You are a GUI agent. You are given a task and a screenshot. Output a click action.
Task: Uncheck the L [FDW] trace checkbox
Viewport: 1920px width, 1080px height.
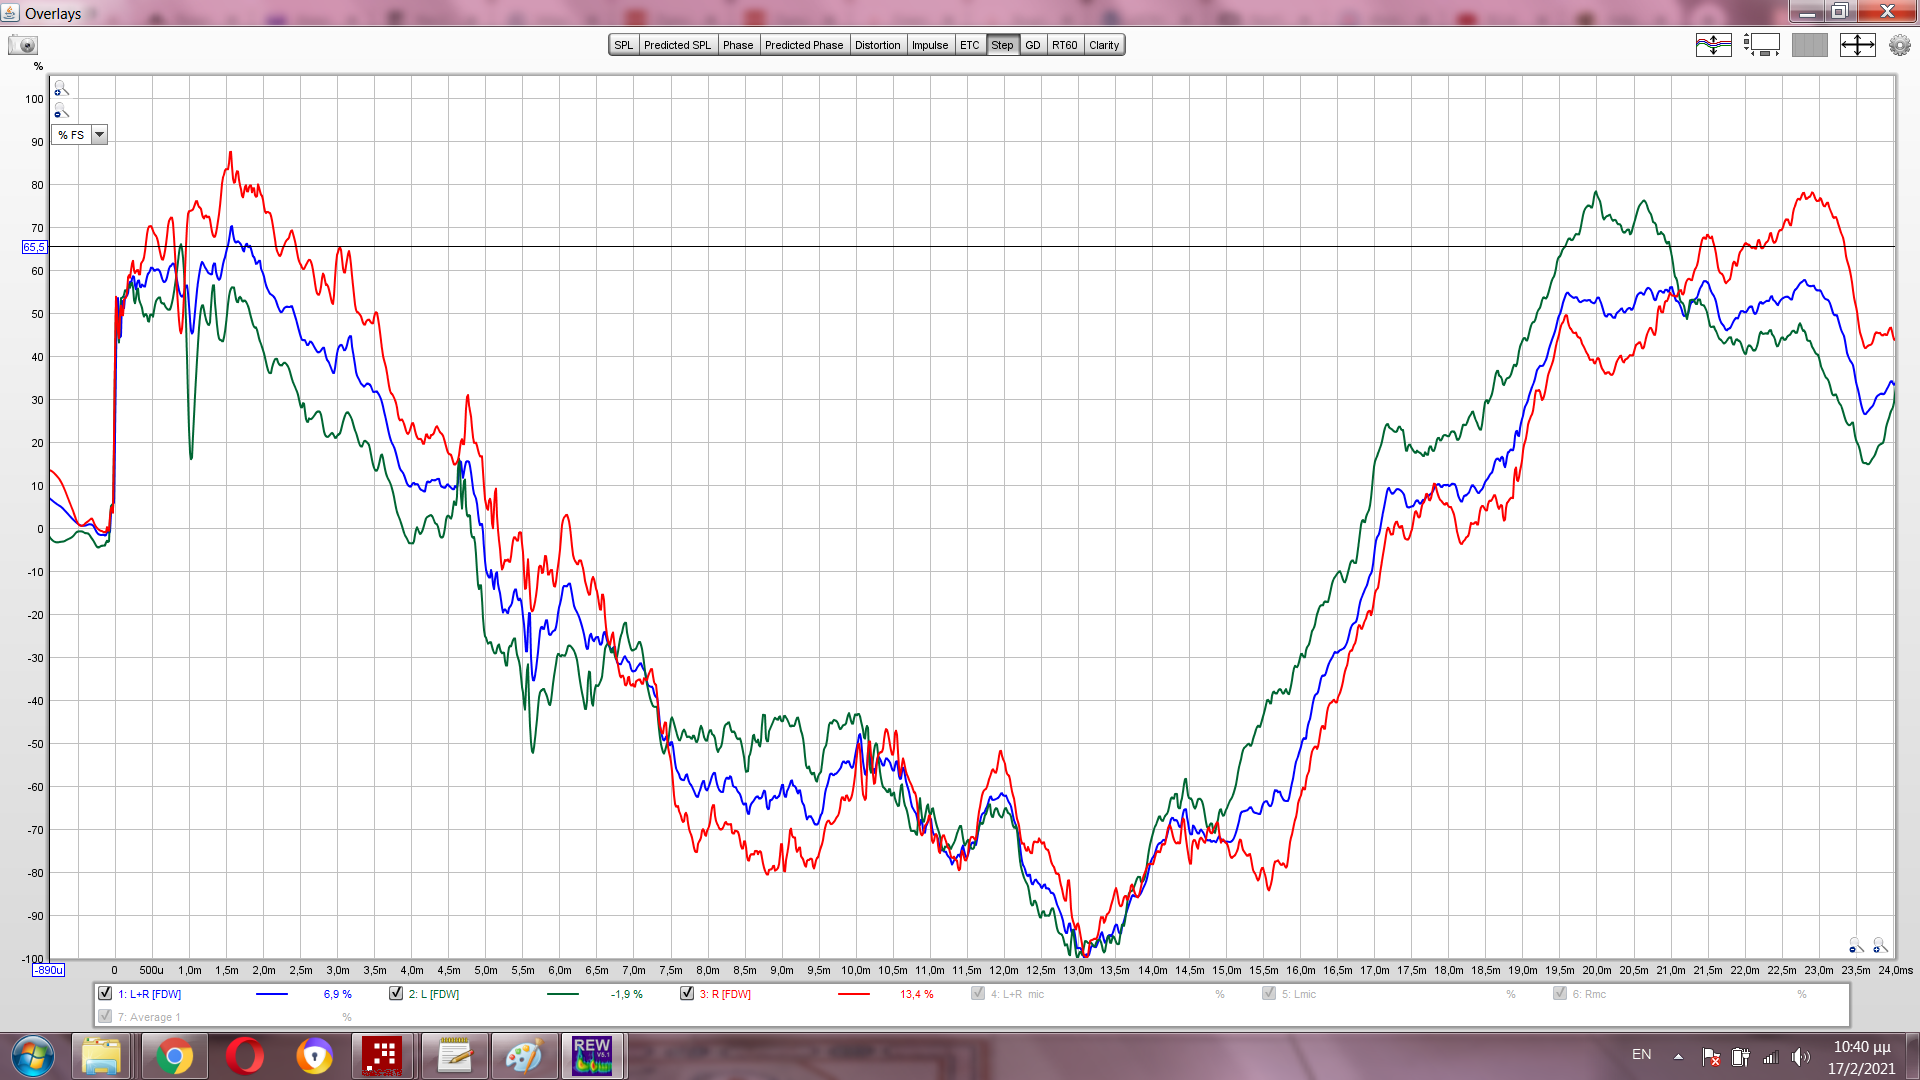[396, 993]
